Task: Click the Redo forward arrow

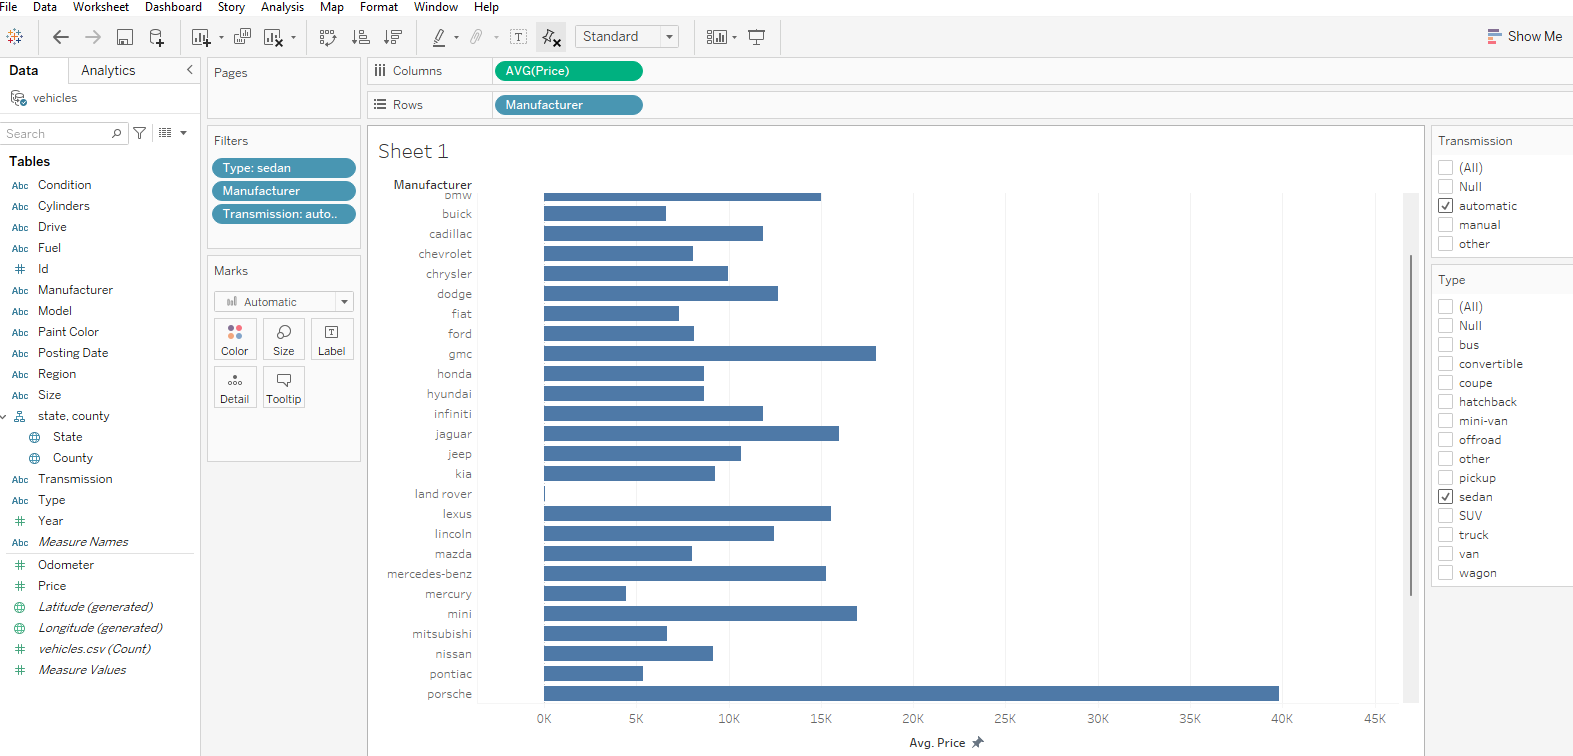Action: [x=93, y=37]
